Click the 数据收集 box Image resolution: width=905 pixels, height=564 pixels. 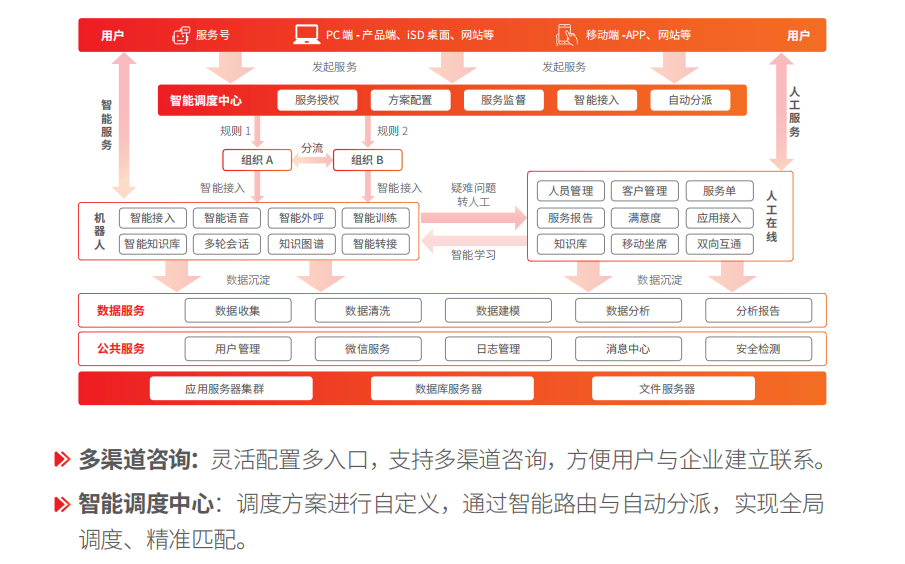[x=238, y=311]
